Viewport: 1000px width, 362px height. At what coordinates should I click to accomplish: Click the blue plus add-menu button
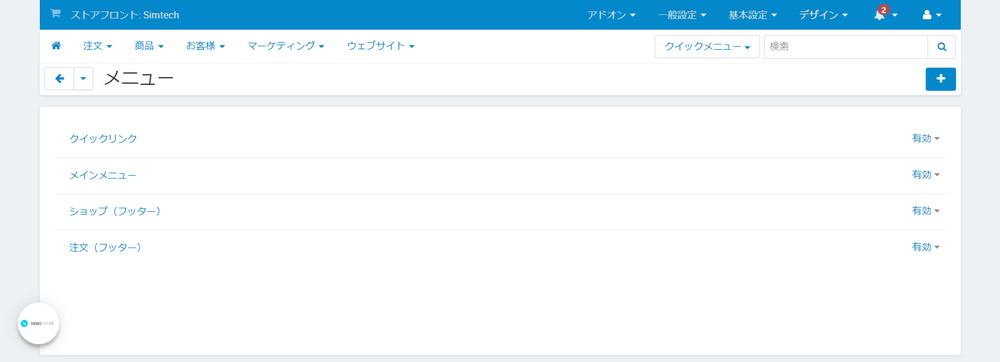click(x=941, y=79)
